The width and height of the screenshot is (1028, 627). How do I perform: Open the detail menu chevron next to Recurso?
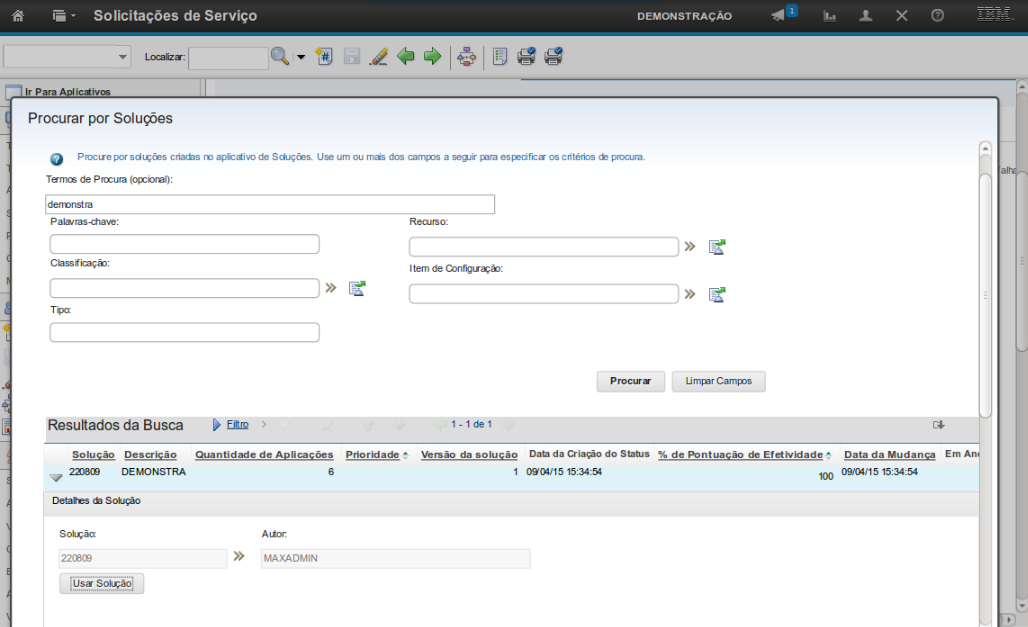pyautogui.click(x=690, y=247)
